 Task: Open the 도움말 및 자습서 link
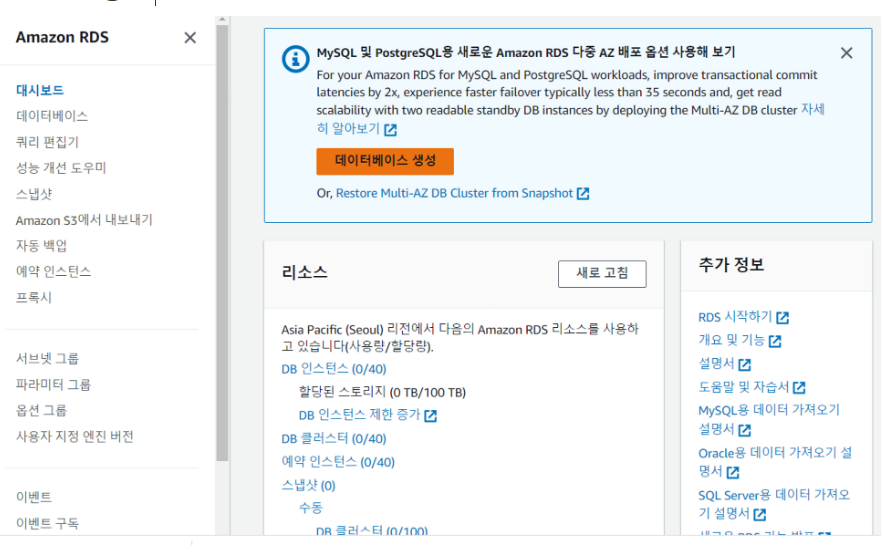pos(743,387)
